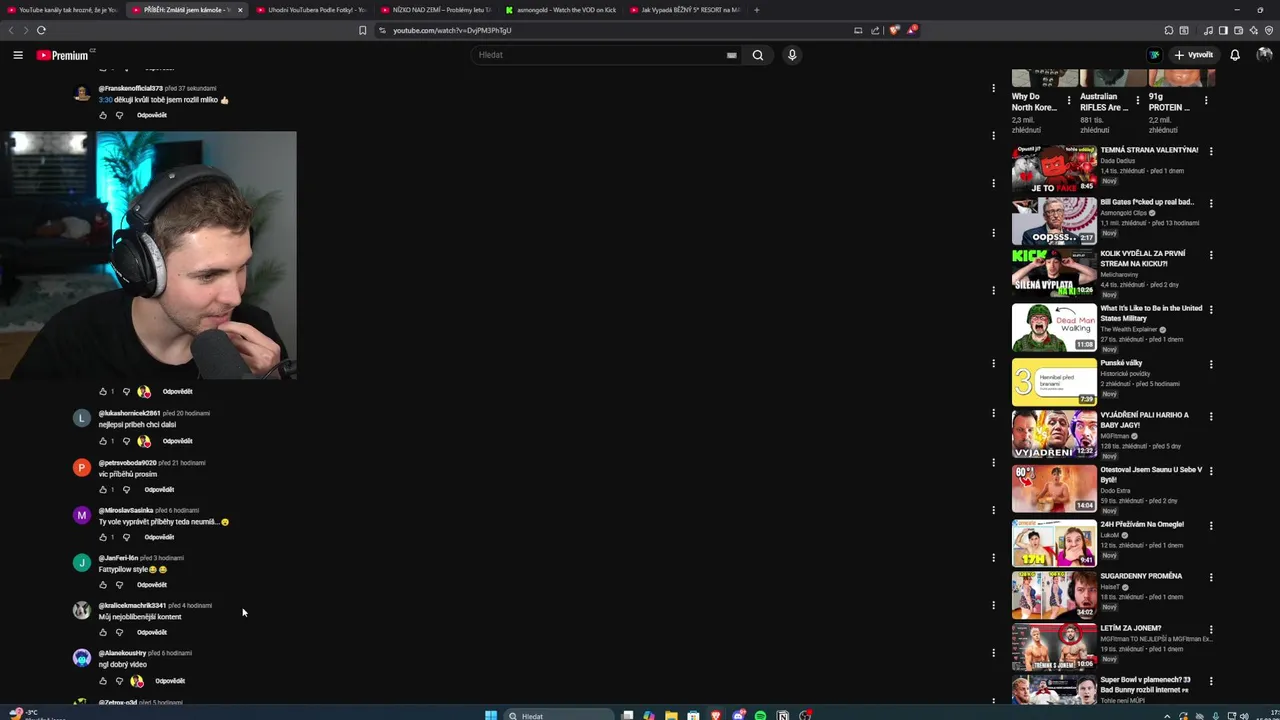1280x720 pixels.
Task: Reply to JanFeri-l6n via Odpovědět
Action: (x=152, y=585)
